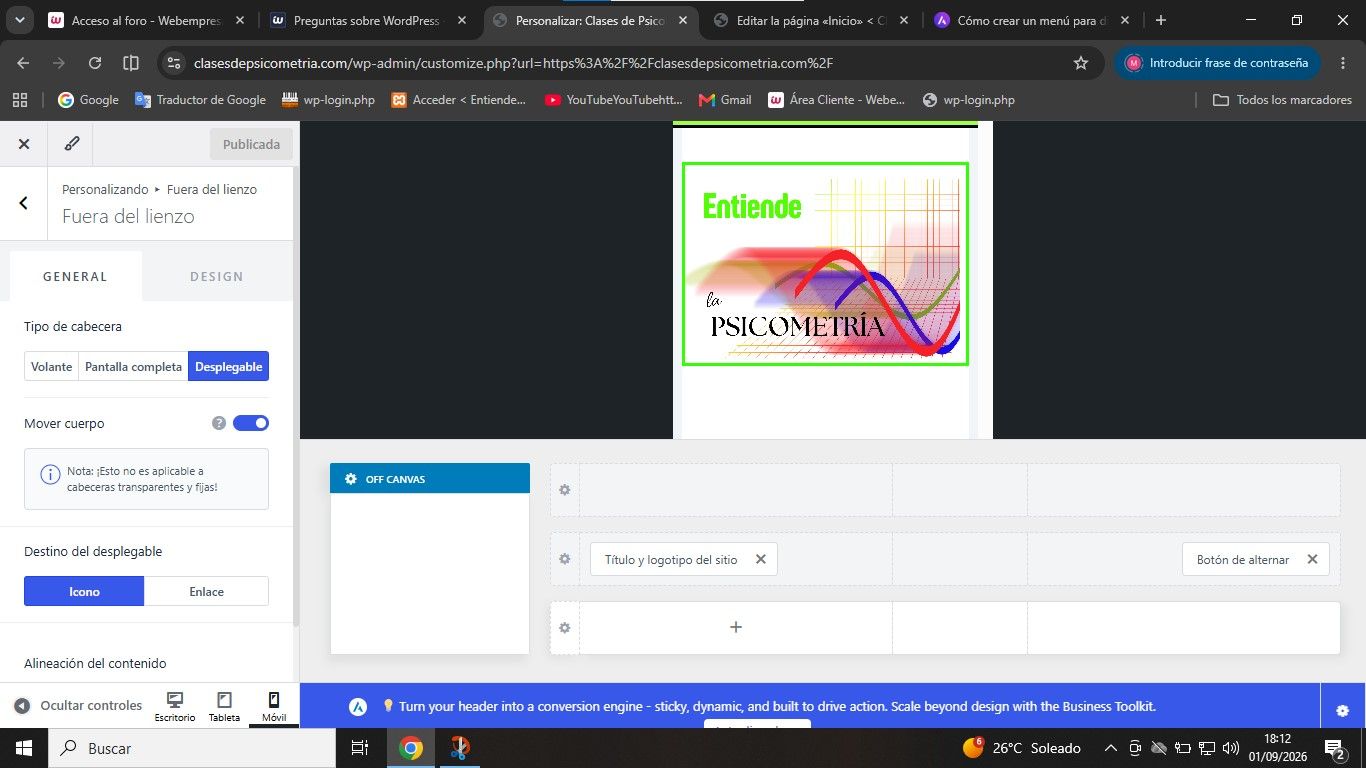Switch preview to Escritorio device
This screenshot has height=768, width=1366.
(x=175, y=707)
